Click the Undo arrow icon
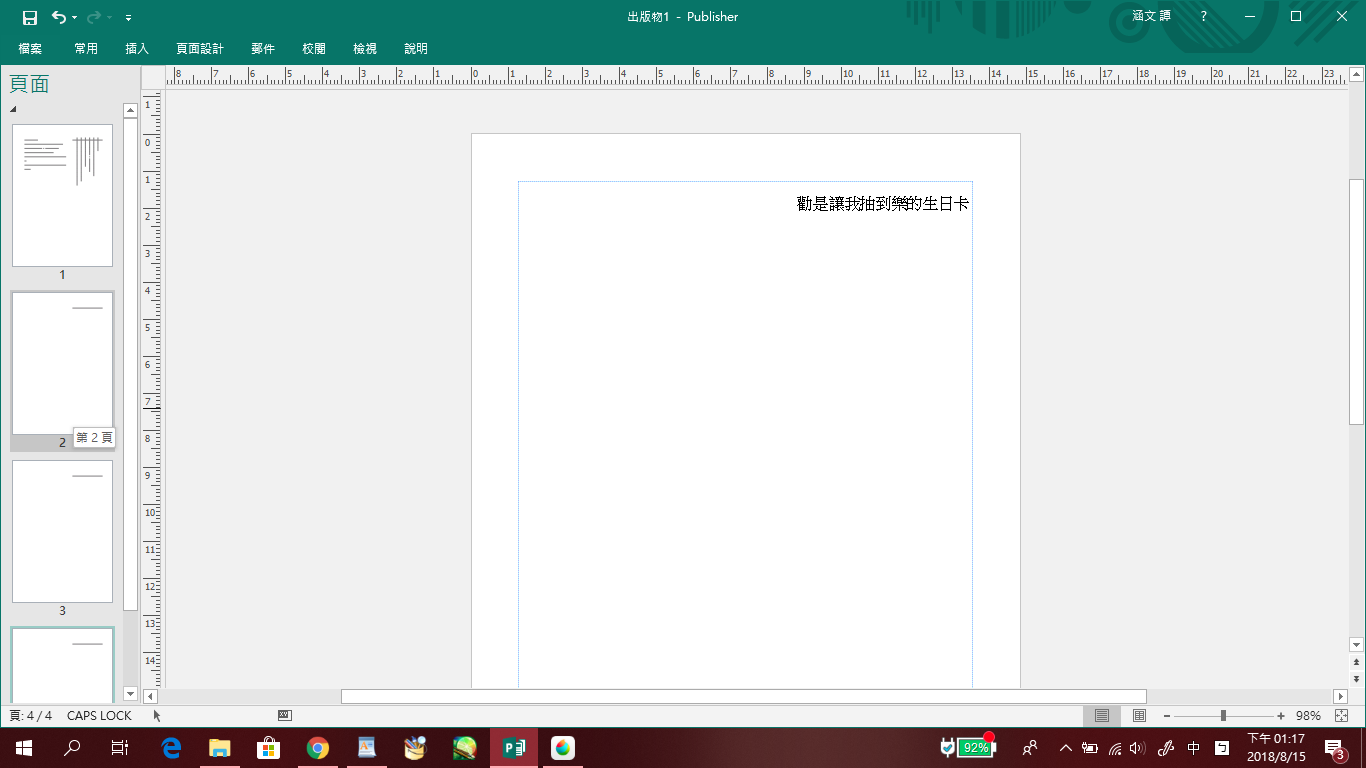The width and height of the screenshot is (1366, 768). (x=58, y=17)
